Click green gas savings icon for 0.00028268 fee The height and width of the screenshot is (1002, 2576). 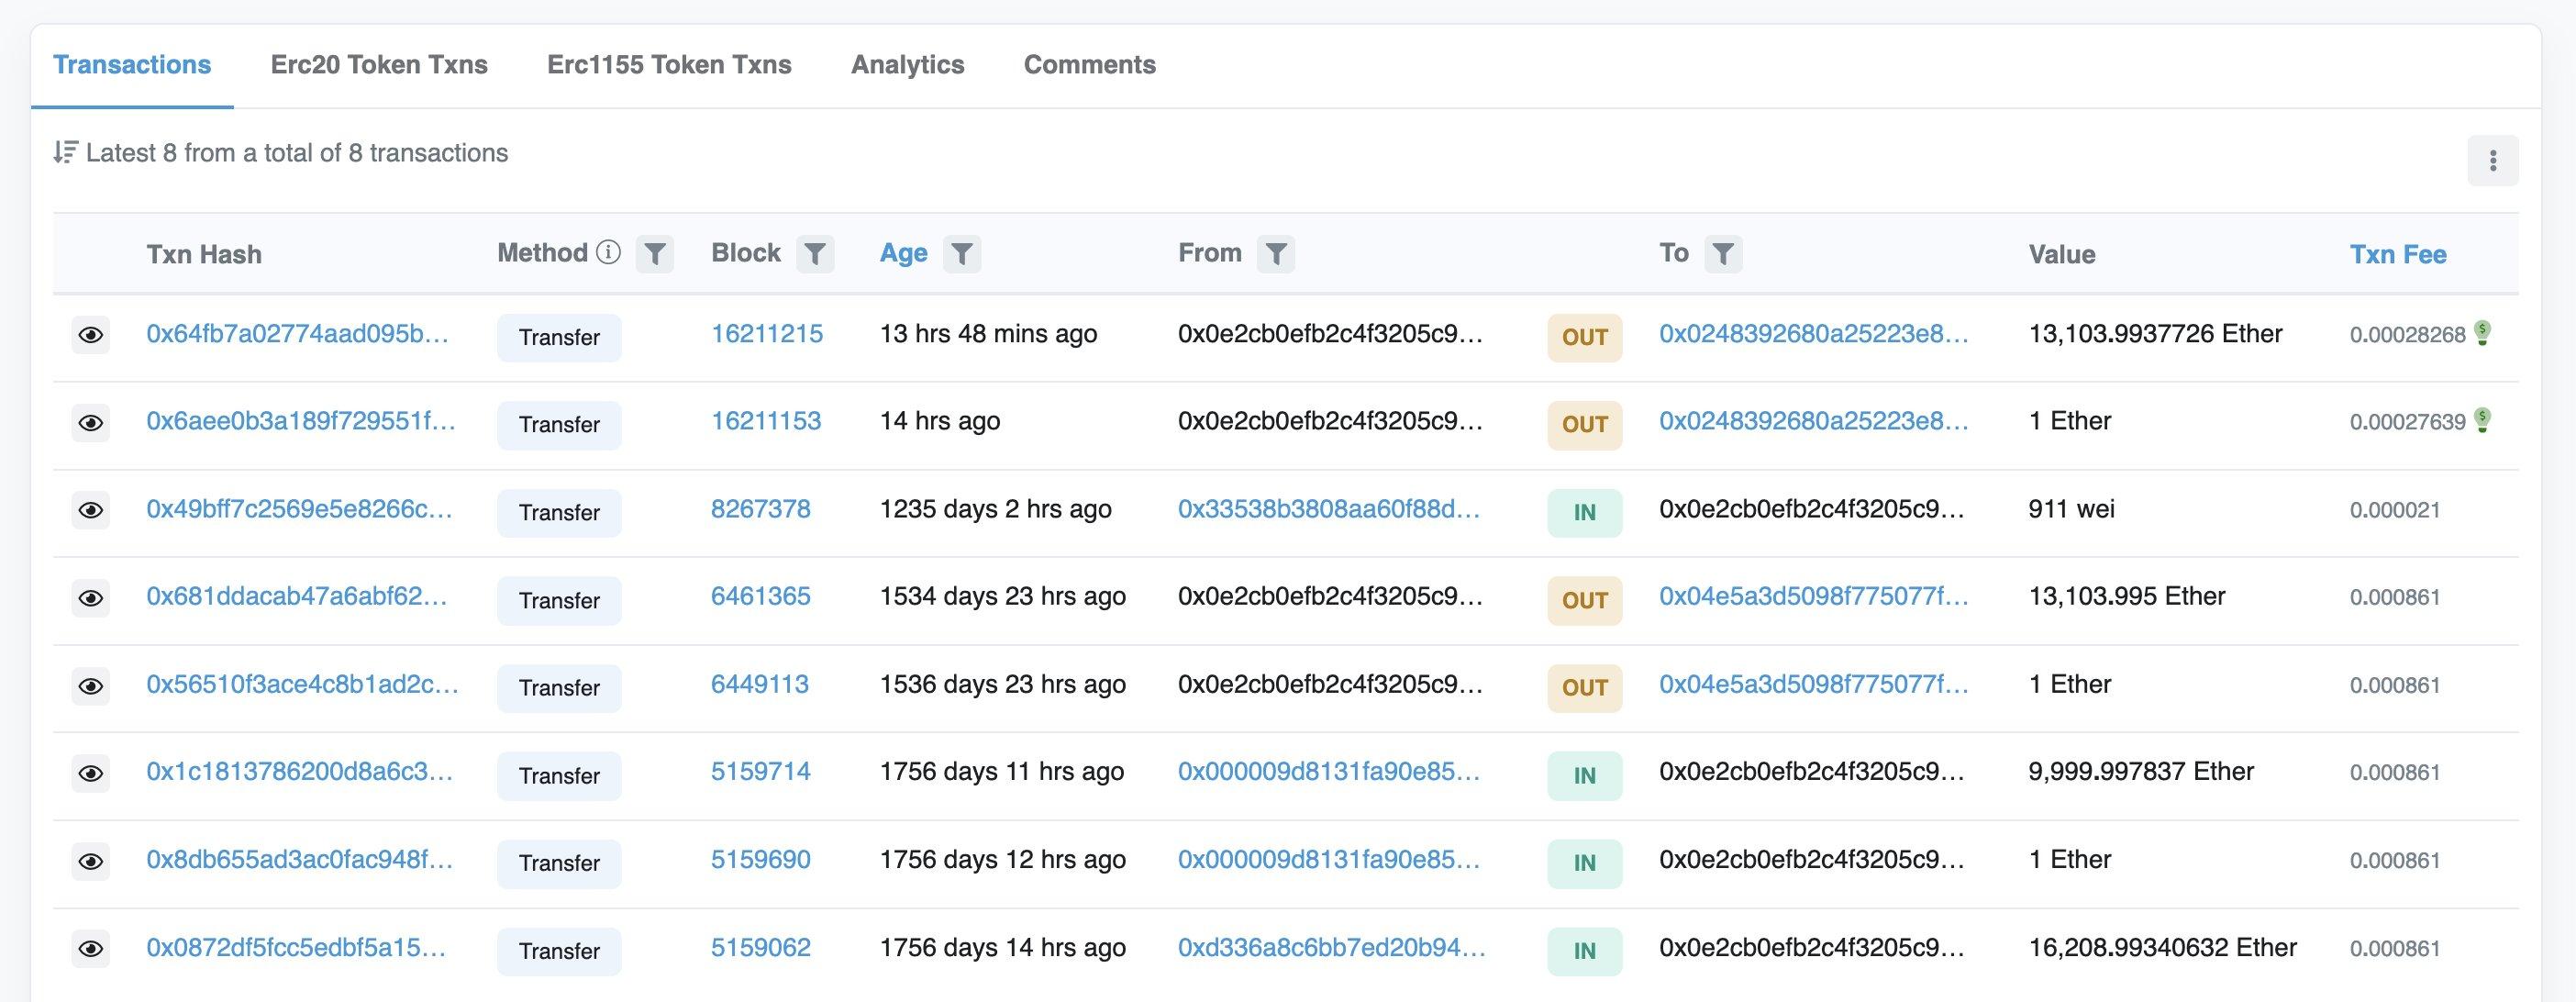(x=2482, y=333)
